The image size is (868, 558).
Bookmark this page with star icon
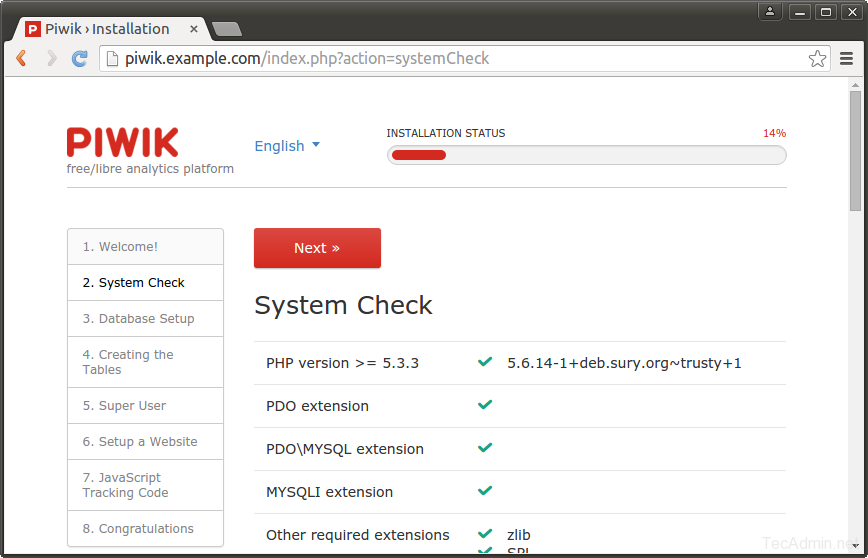[x=817, y=59]
